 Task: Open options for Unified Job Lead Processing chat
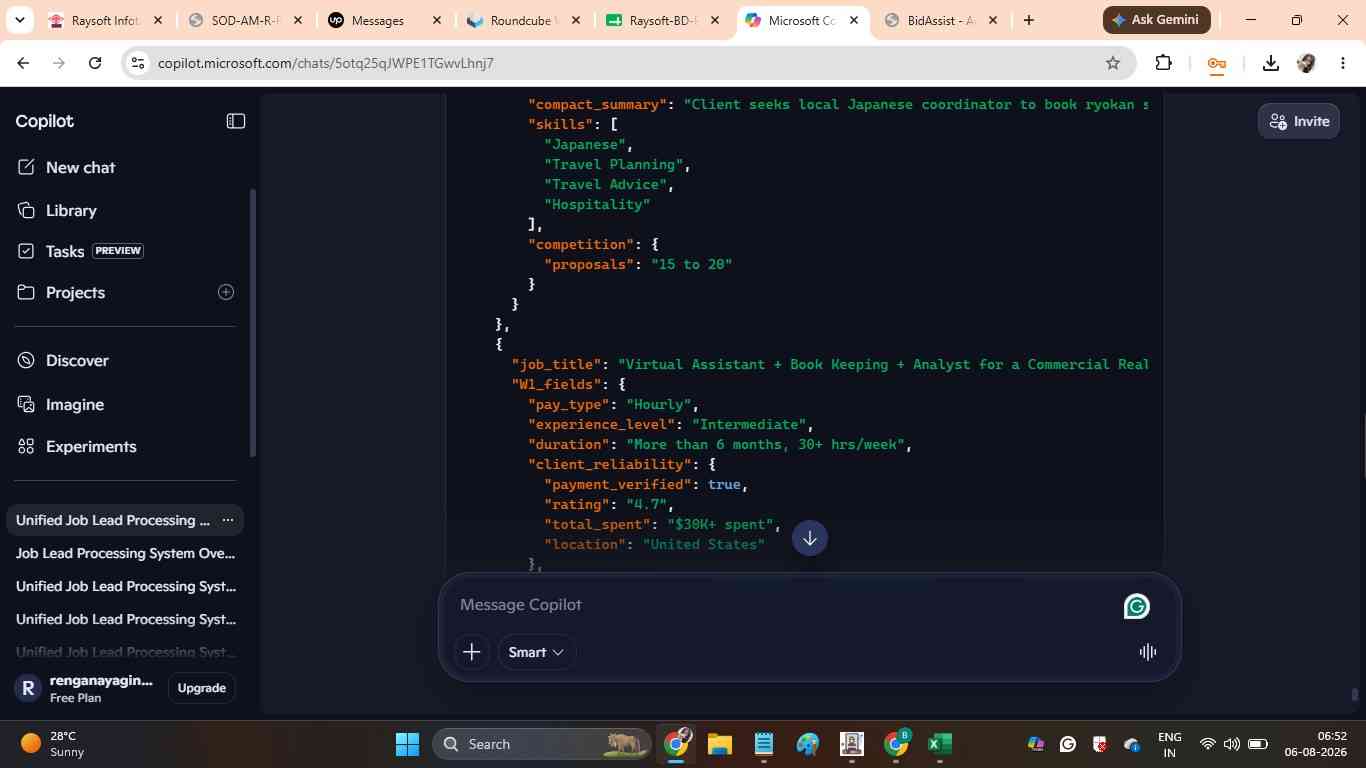[x=228, y=520]
